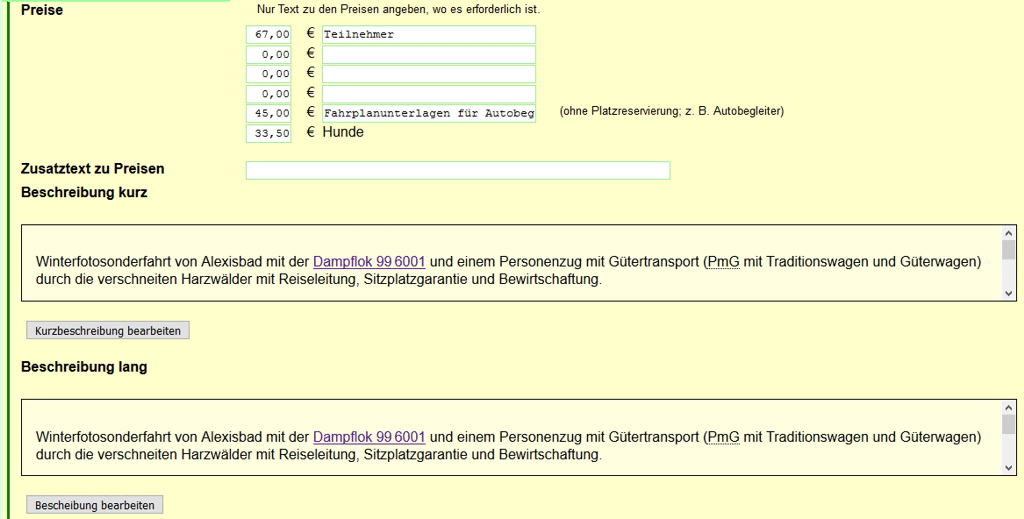The image size is (1024, 519).
Task: Click scroll-up arrow in Beschreibung kurz box
Action: pos(1008,232)
